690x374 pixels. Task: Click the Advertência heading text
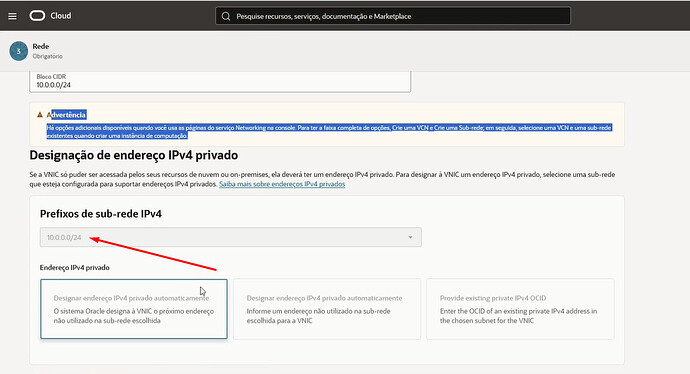click(66, 115)
